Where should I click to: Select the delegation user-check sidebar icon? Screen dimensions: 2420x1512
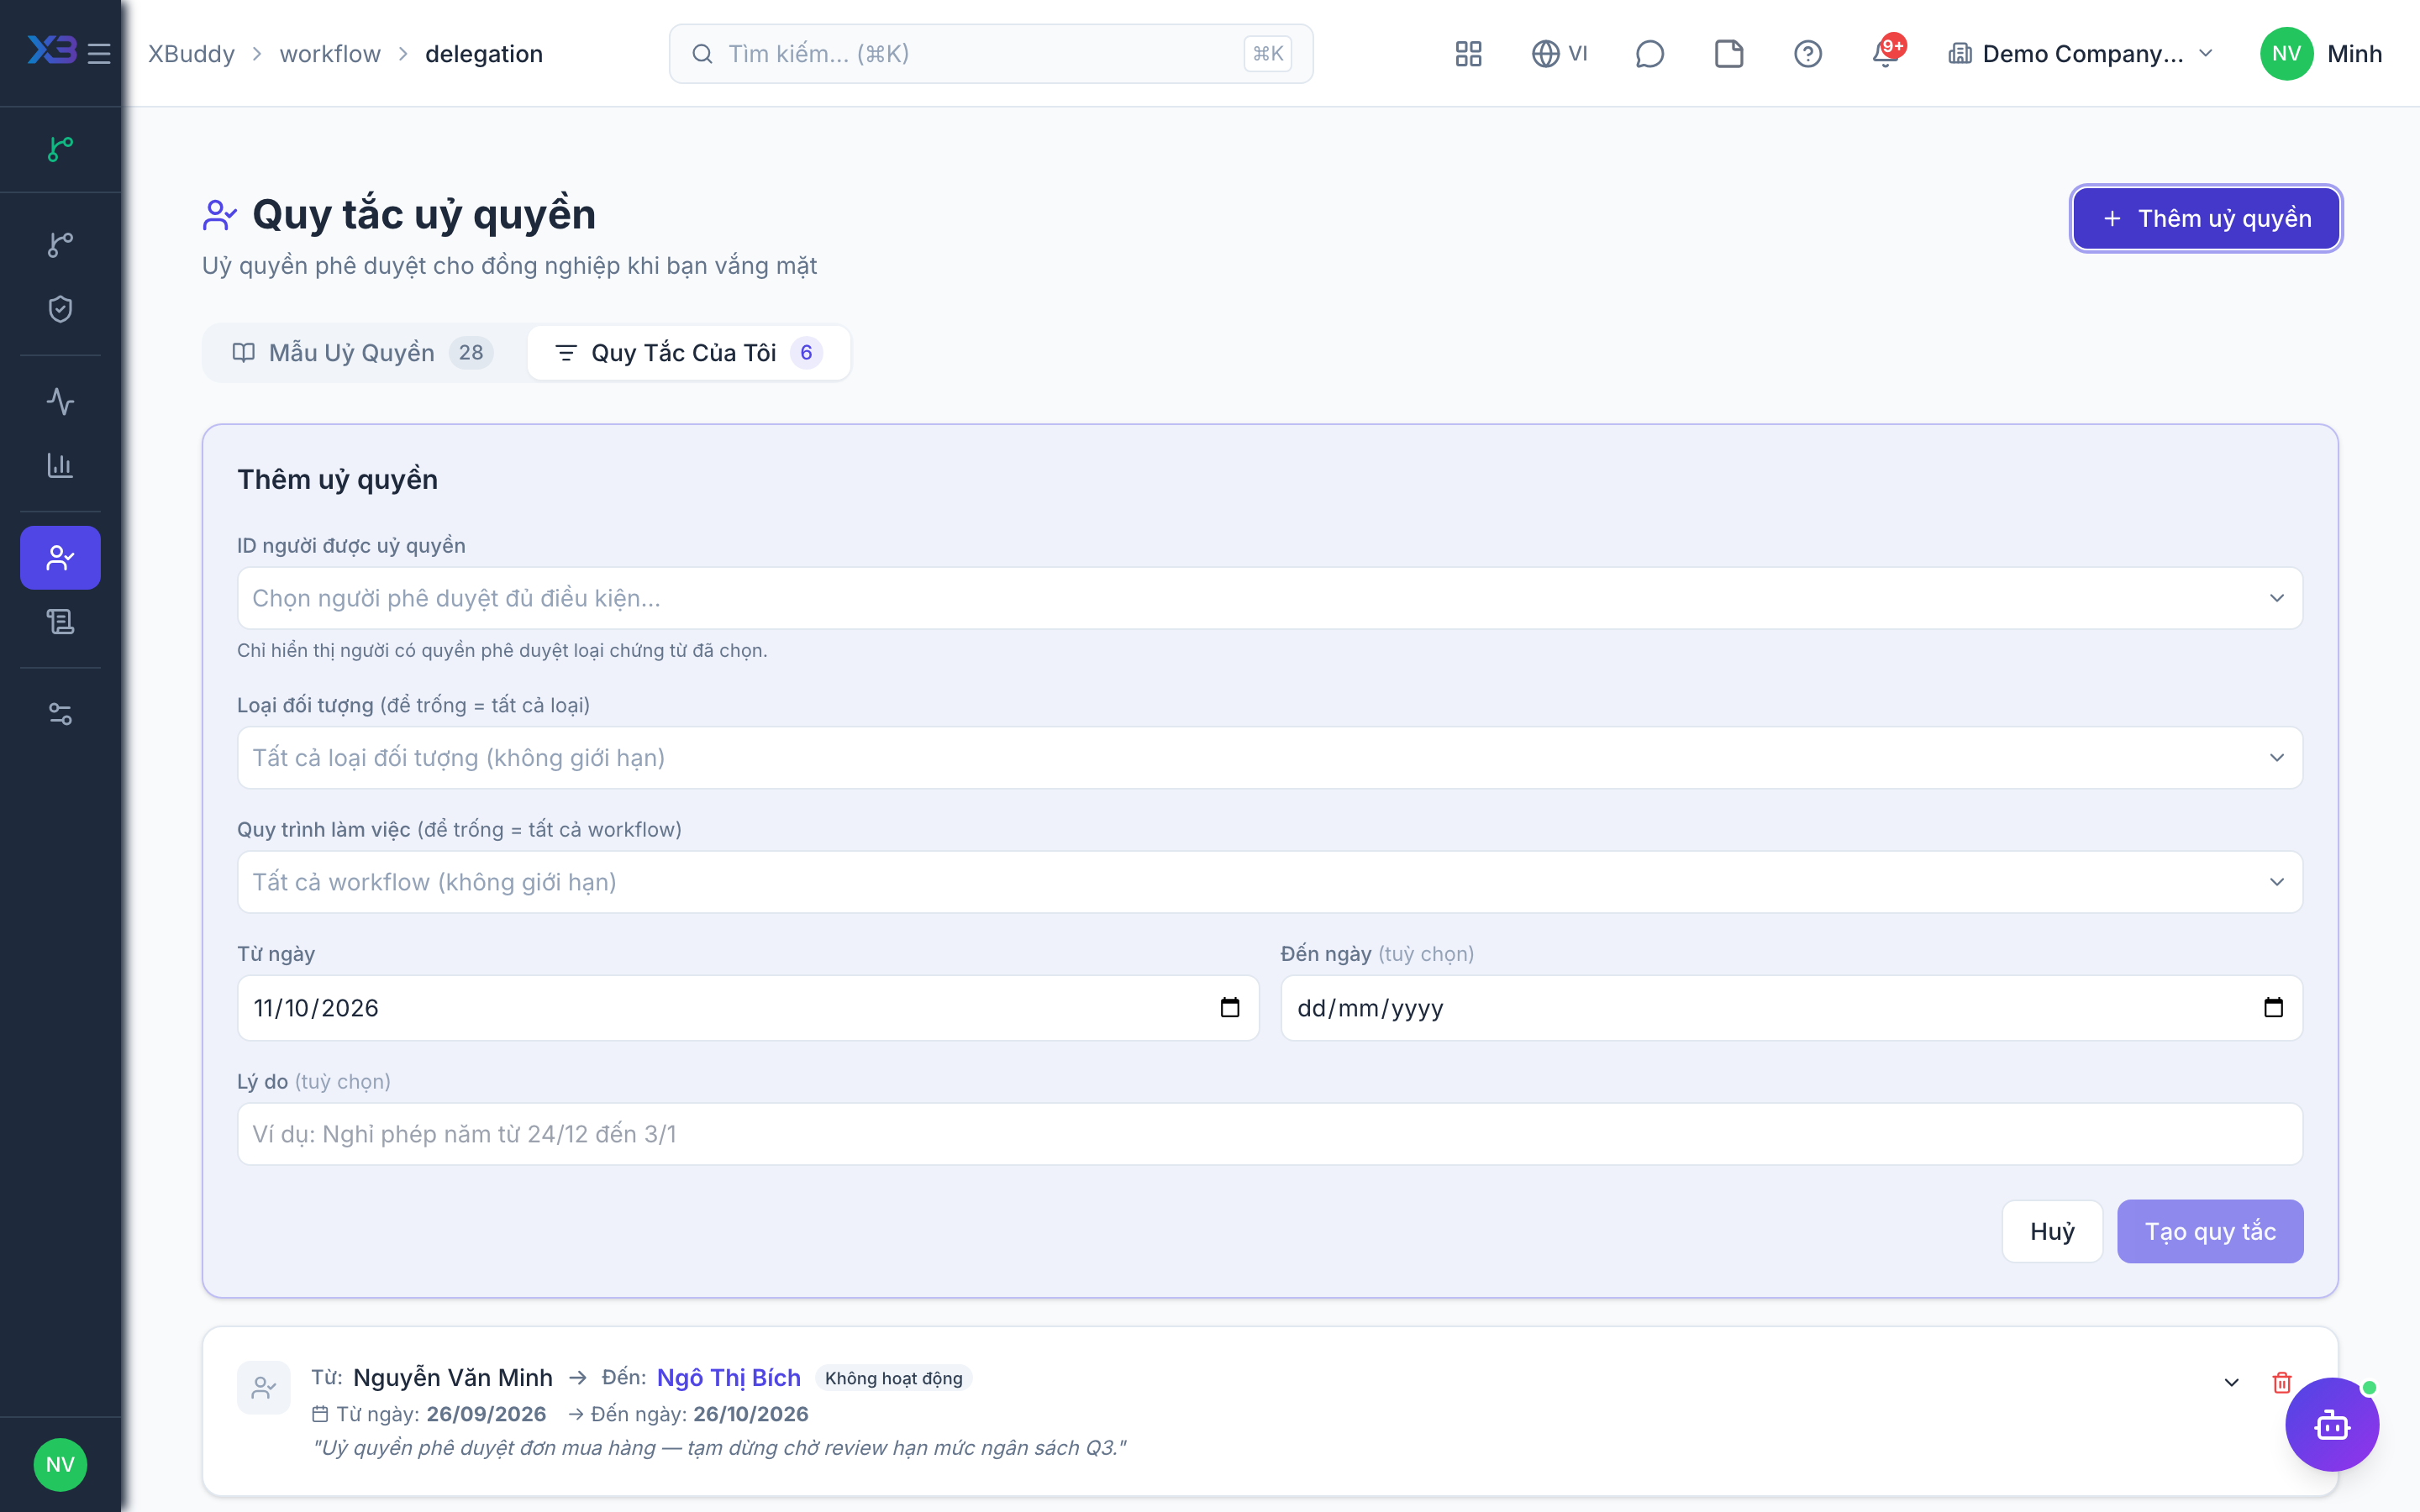click(x=60, y=558)
